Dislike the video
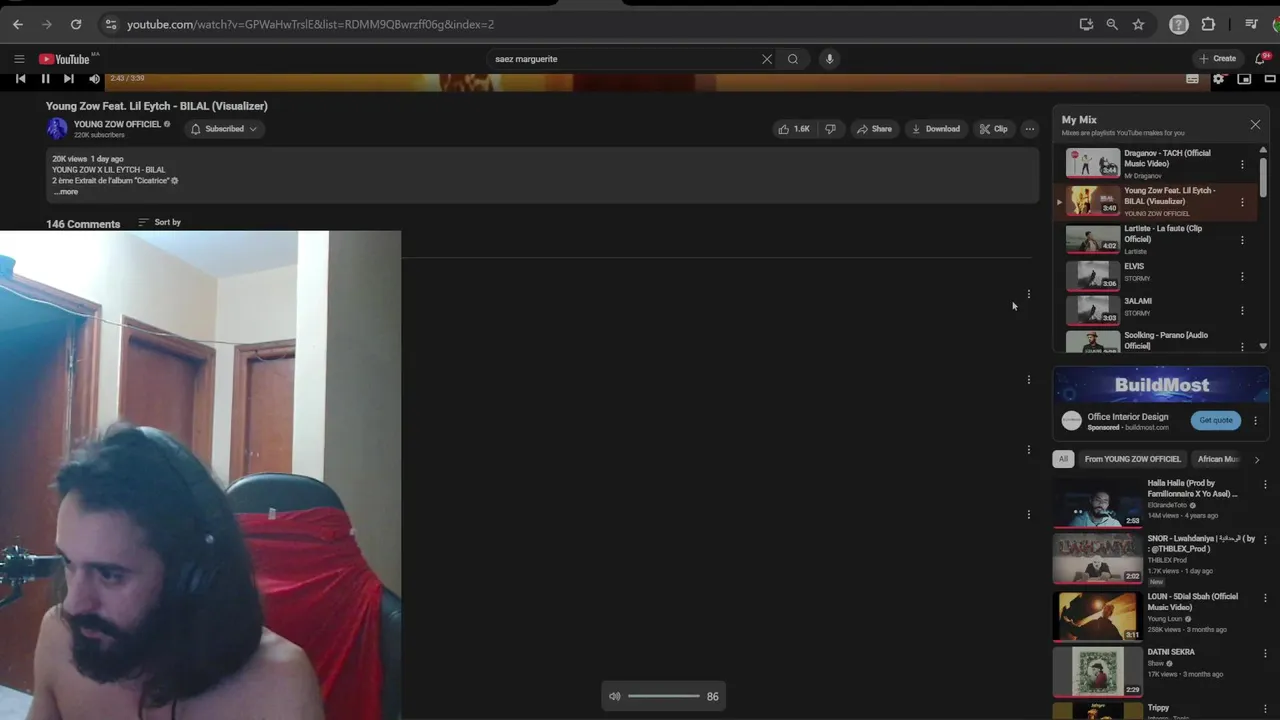The height and width of the screenshot is (720, 1280). [830, 129]
